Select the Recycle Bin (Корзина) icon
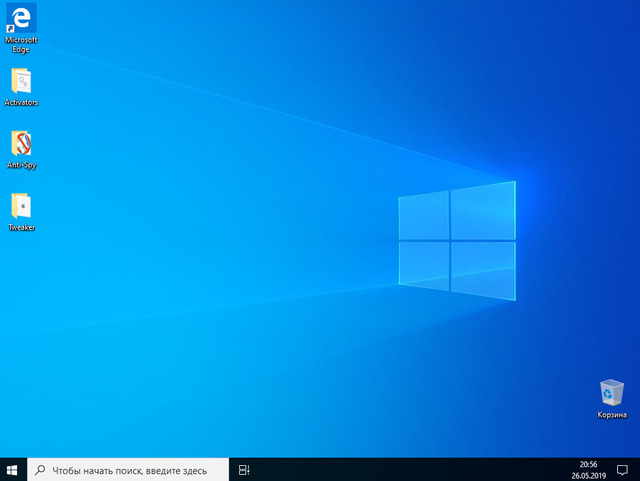Image resolution: width=640 pixels, height=481 pixels. pos(611,393)
